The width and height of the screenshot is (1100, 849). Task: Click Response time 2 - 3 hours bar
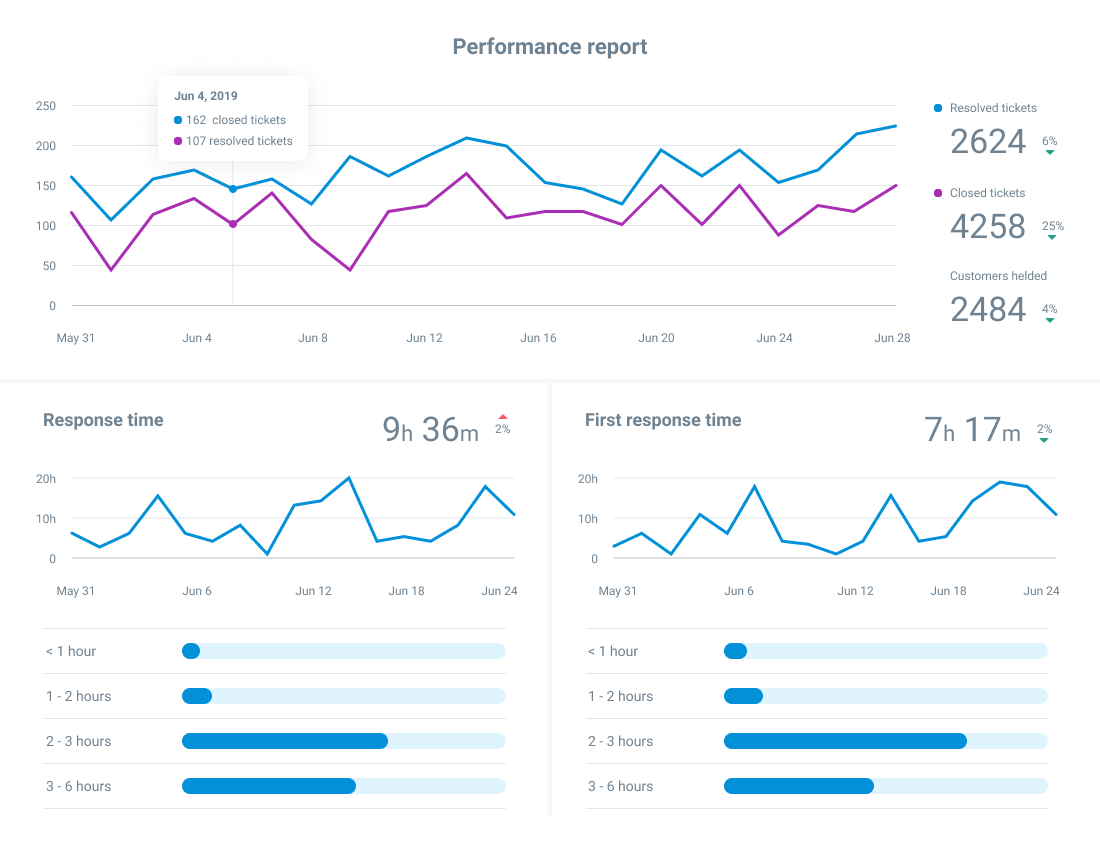(285, 741)
